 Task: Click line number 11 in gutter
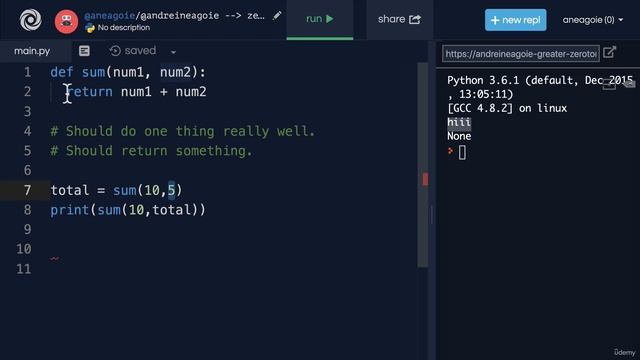[24, 269]
